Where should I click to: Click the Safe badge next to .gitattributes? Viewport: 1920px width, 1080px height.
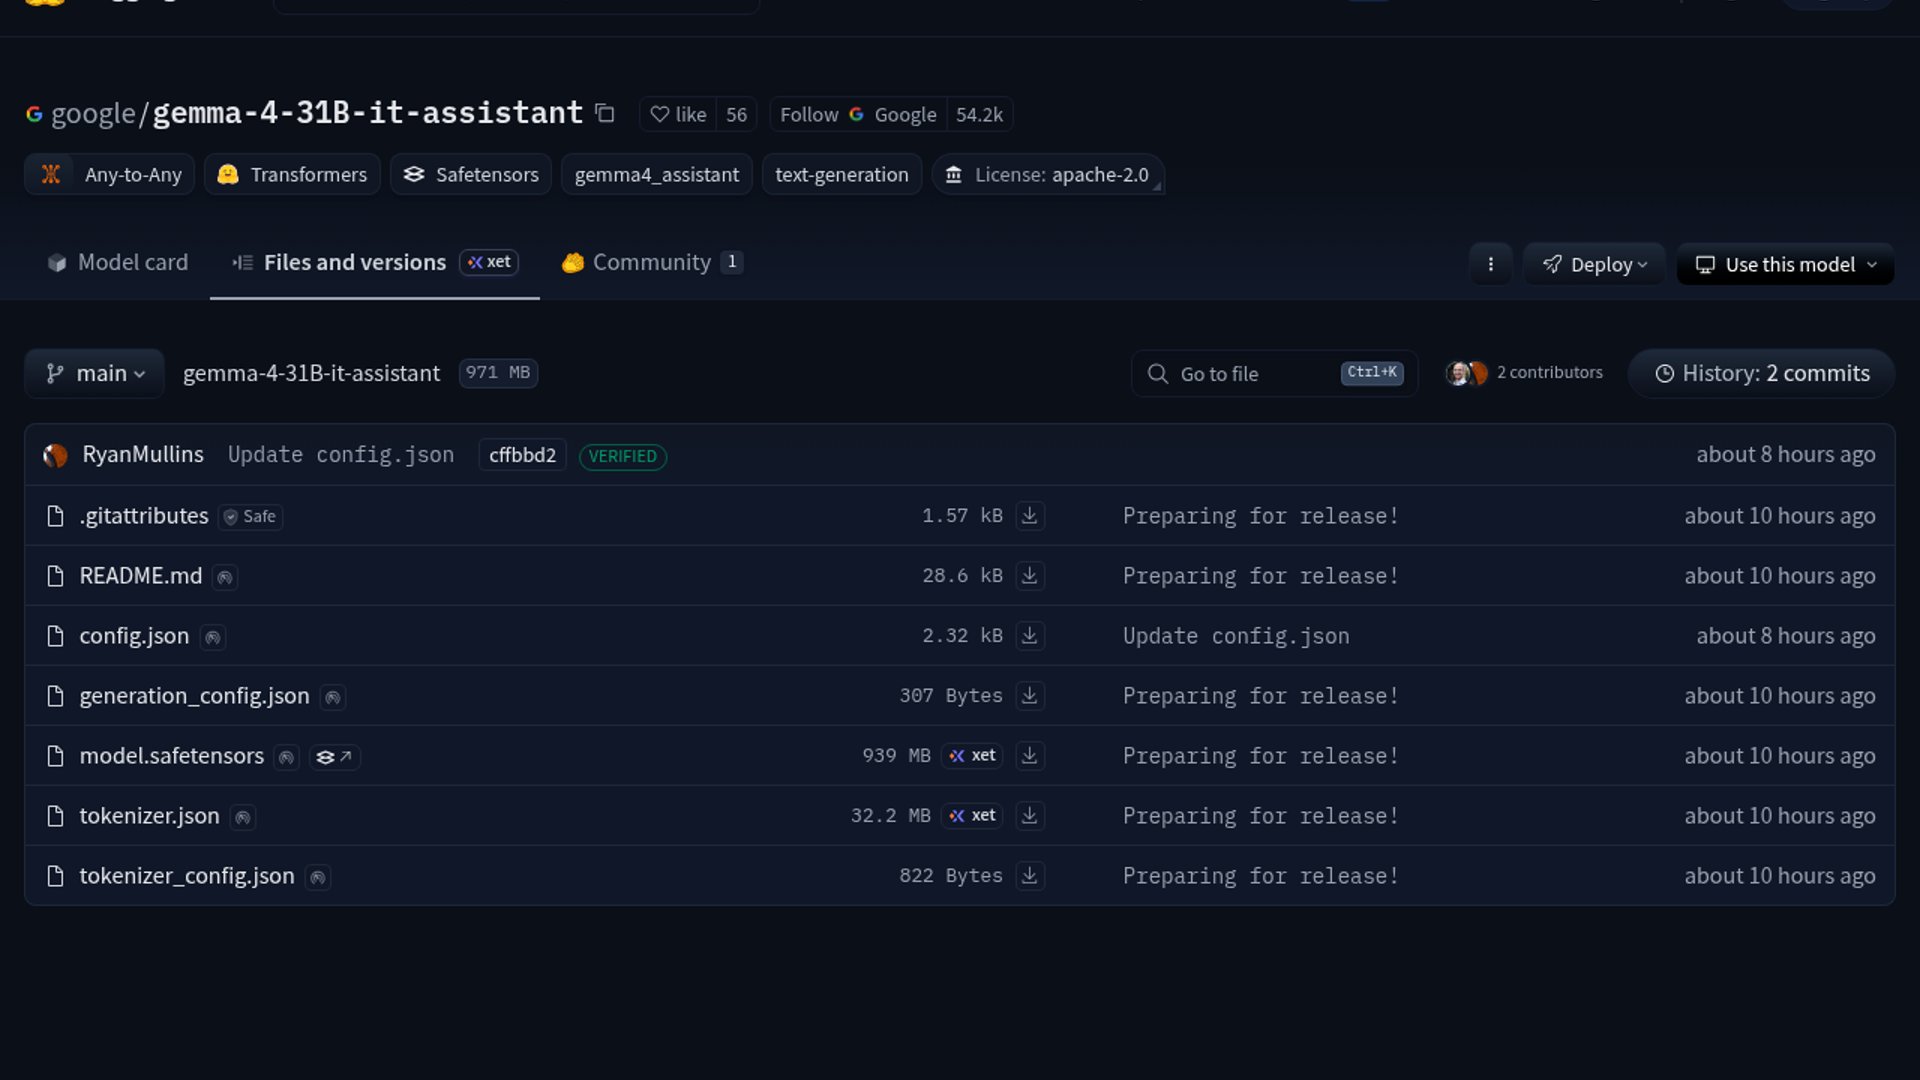250,517
